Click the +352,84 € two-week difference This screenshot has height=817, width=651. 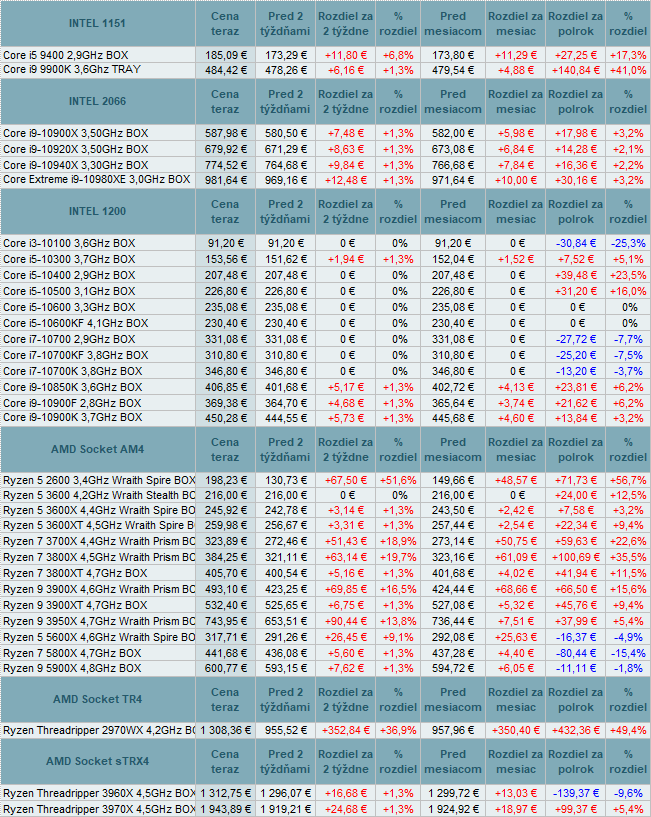(x=346, y=731)
